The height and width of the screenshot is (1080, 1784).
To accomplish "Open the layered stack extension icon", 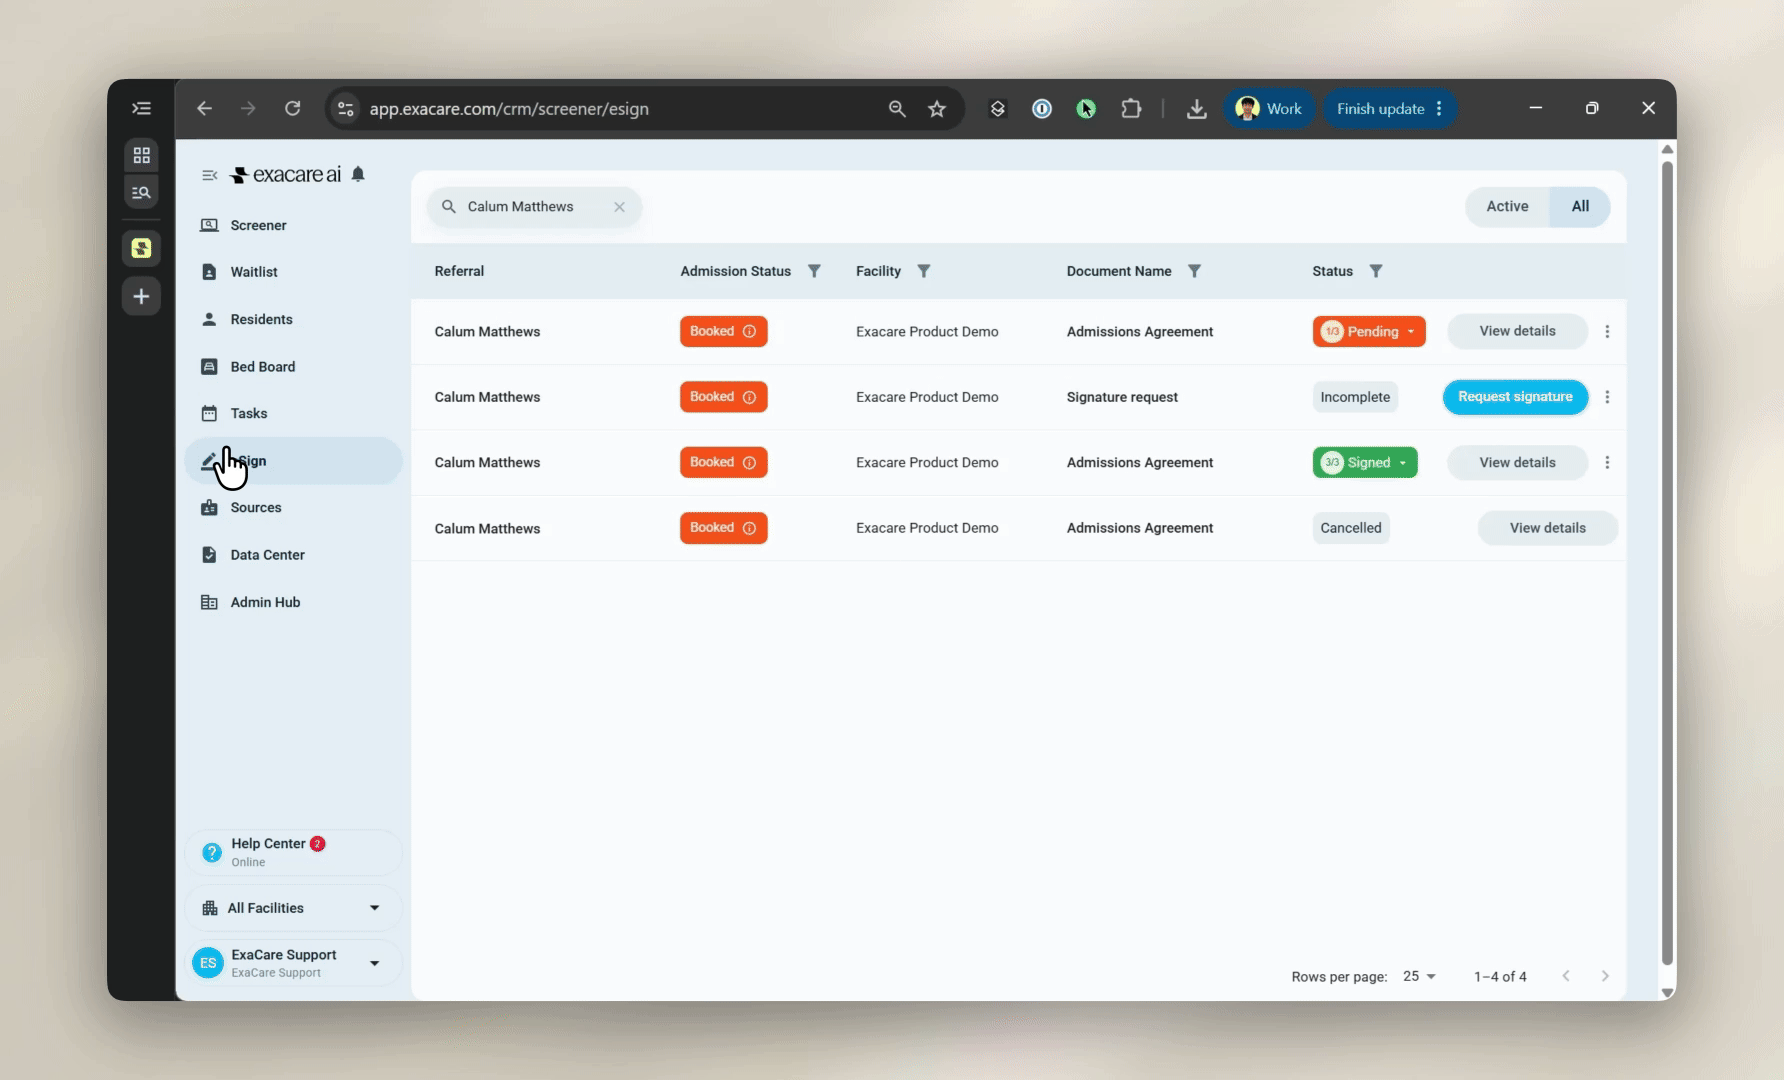I will point(997,109).
